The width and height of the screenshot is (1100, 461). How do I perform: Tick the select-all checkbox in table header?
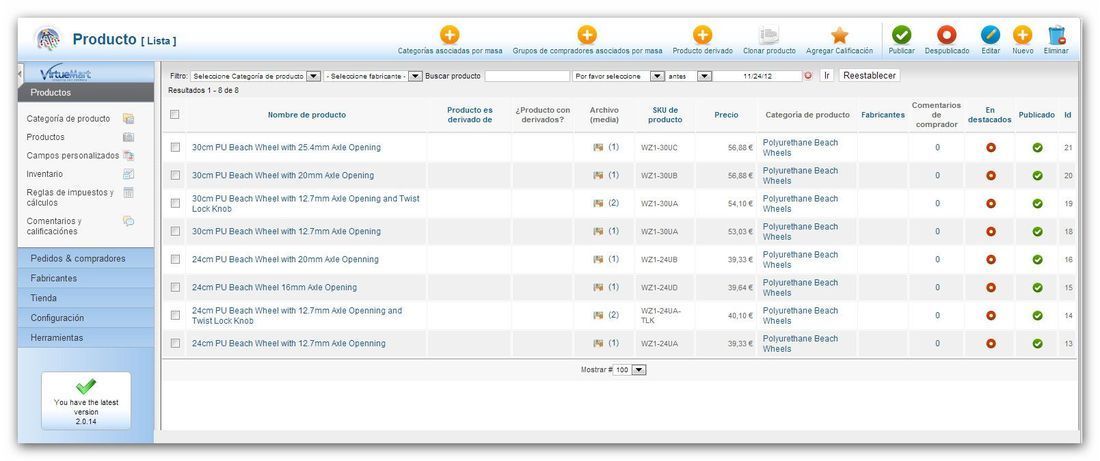tap(175, 114)
